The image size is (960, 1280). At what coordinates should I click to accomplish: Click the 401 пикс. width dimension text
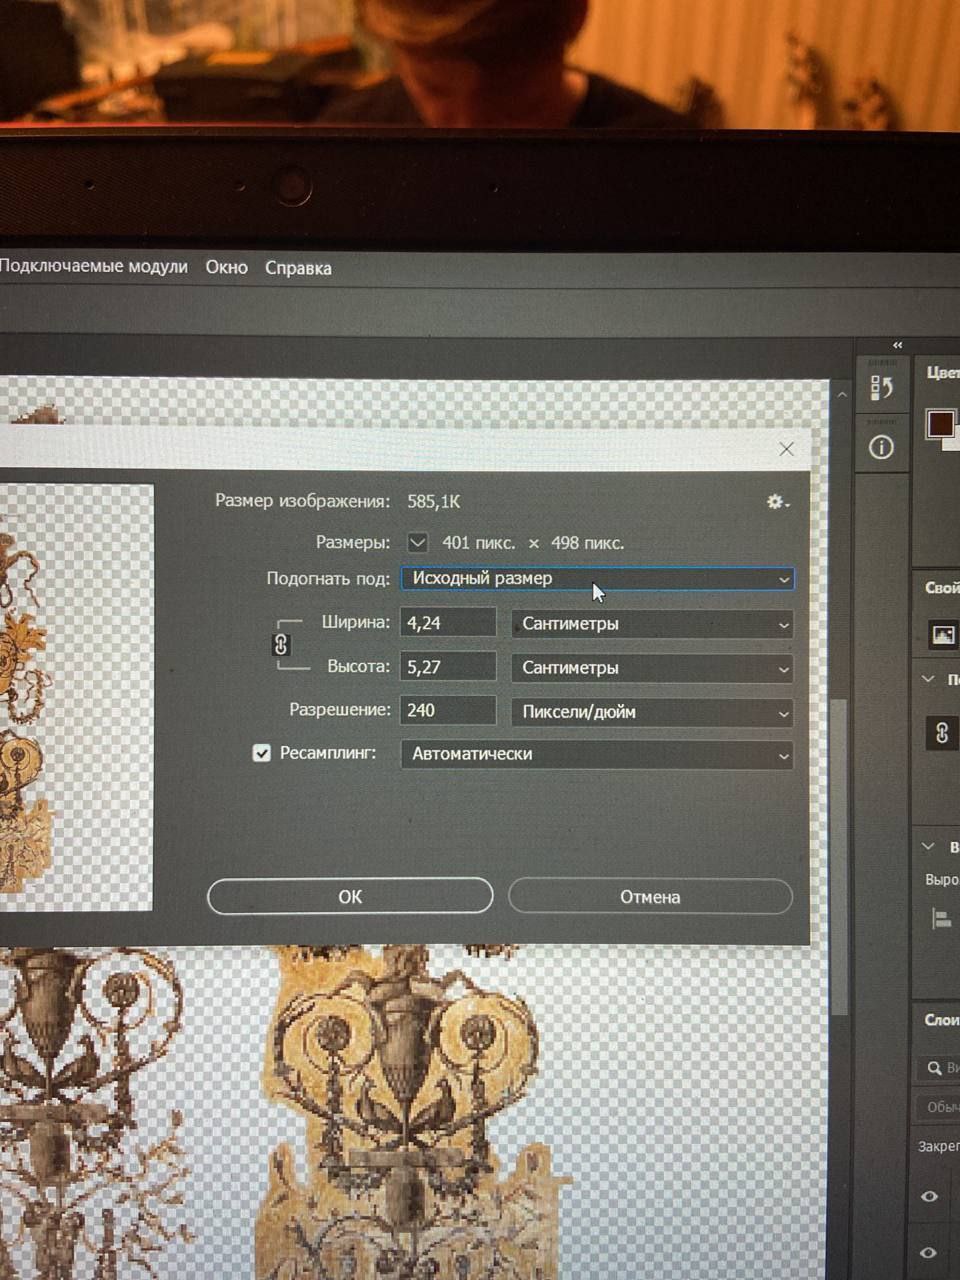coord(479,543)
